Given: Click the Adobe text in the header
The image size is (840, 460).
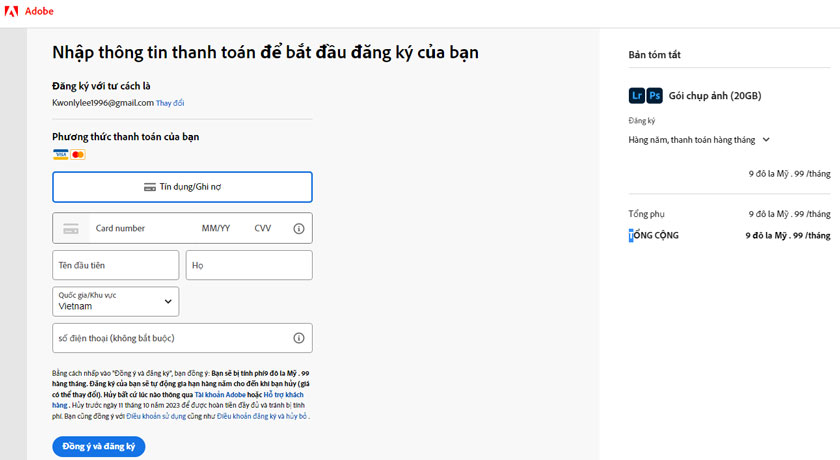Looking at the screenshot, I should pyautogui.click(x=39, y=11).
